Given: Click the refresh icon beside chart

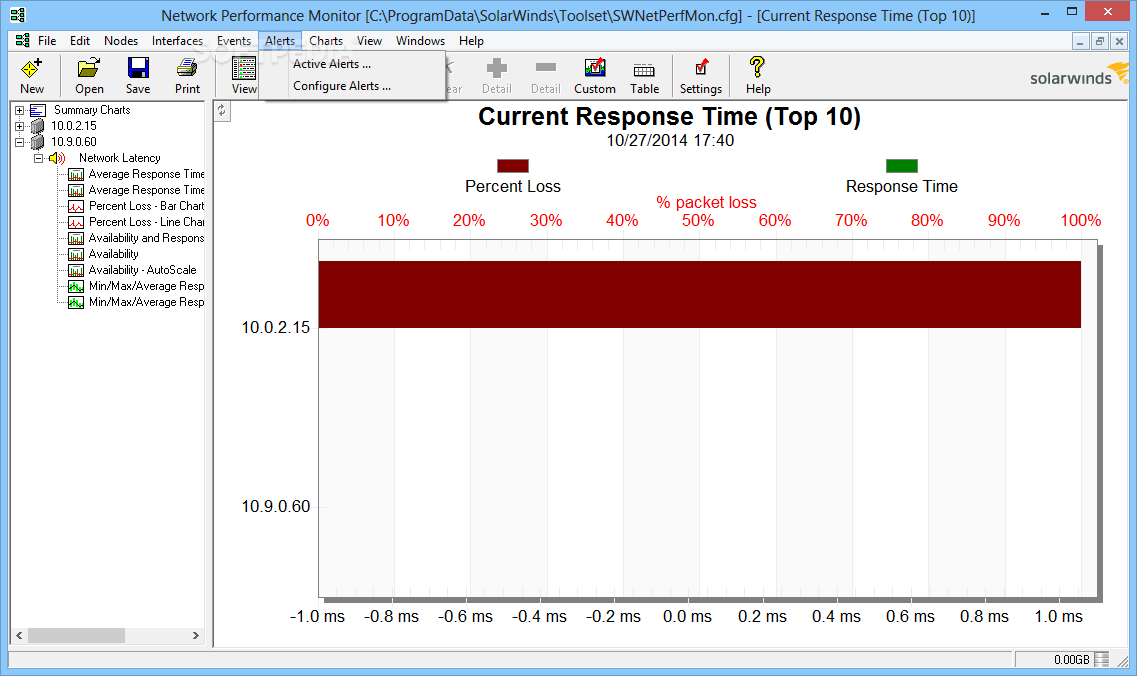Looking at the screenshot, I should (x=222, y=111).
